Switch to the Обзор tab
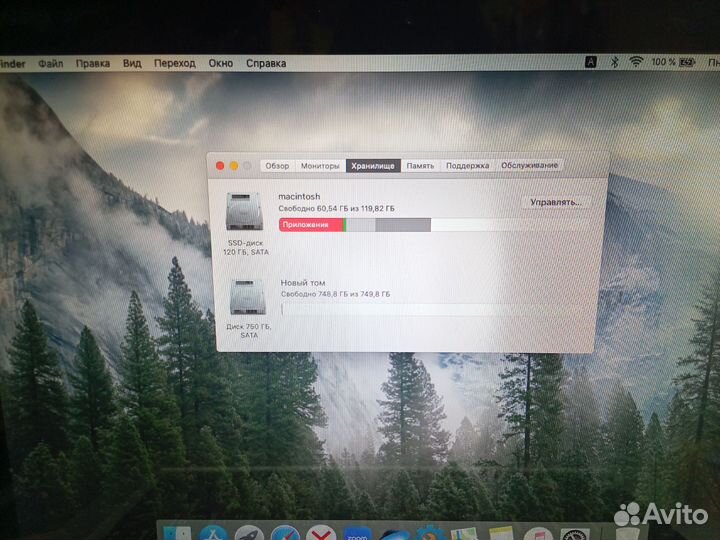The width and height of the screenshot is (720, 540). pos(277,166)
